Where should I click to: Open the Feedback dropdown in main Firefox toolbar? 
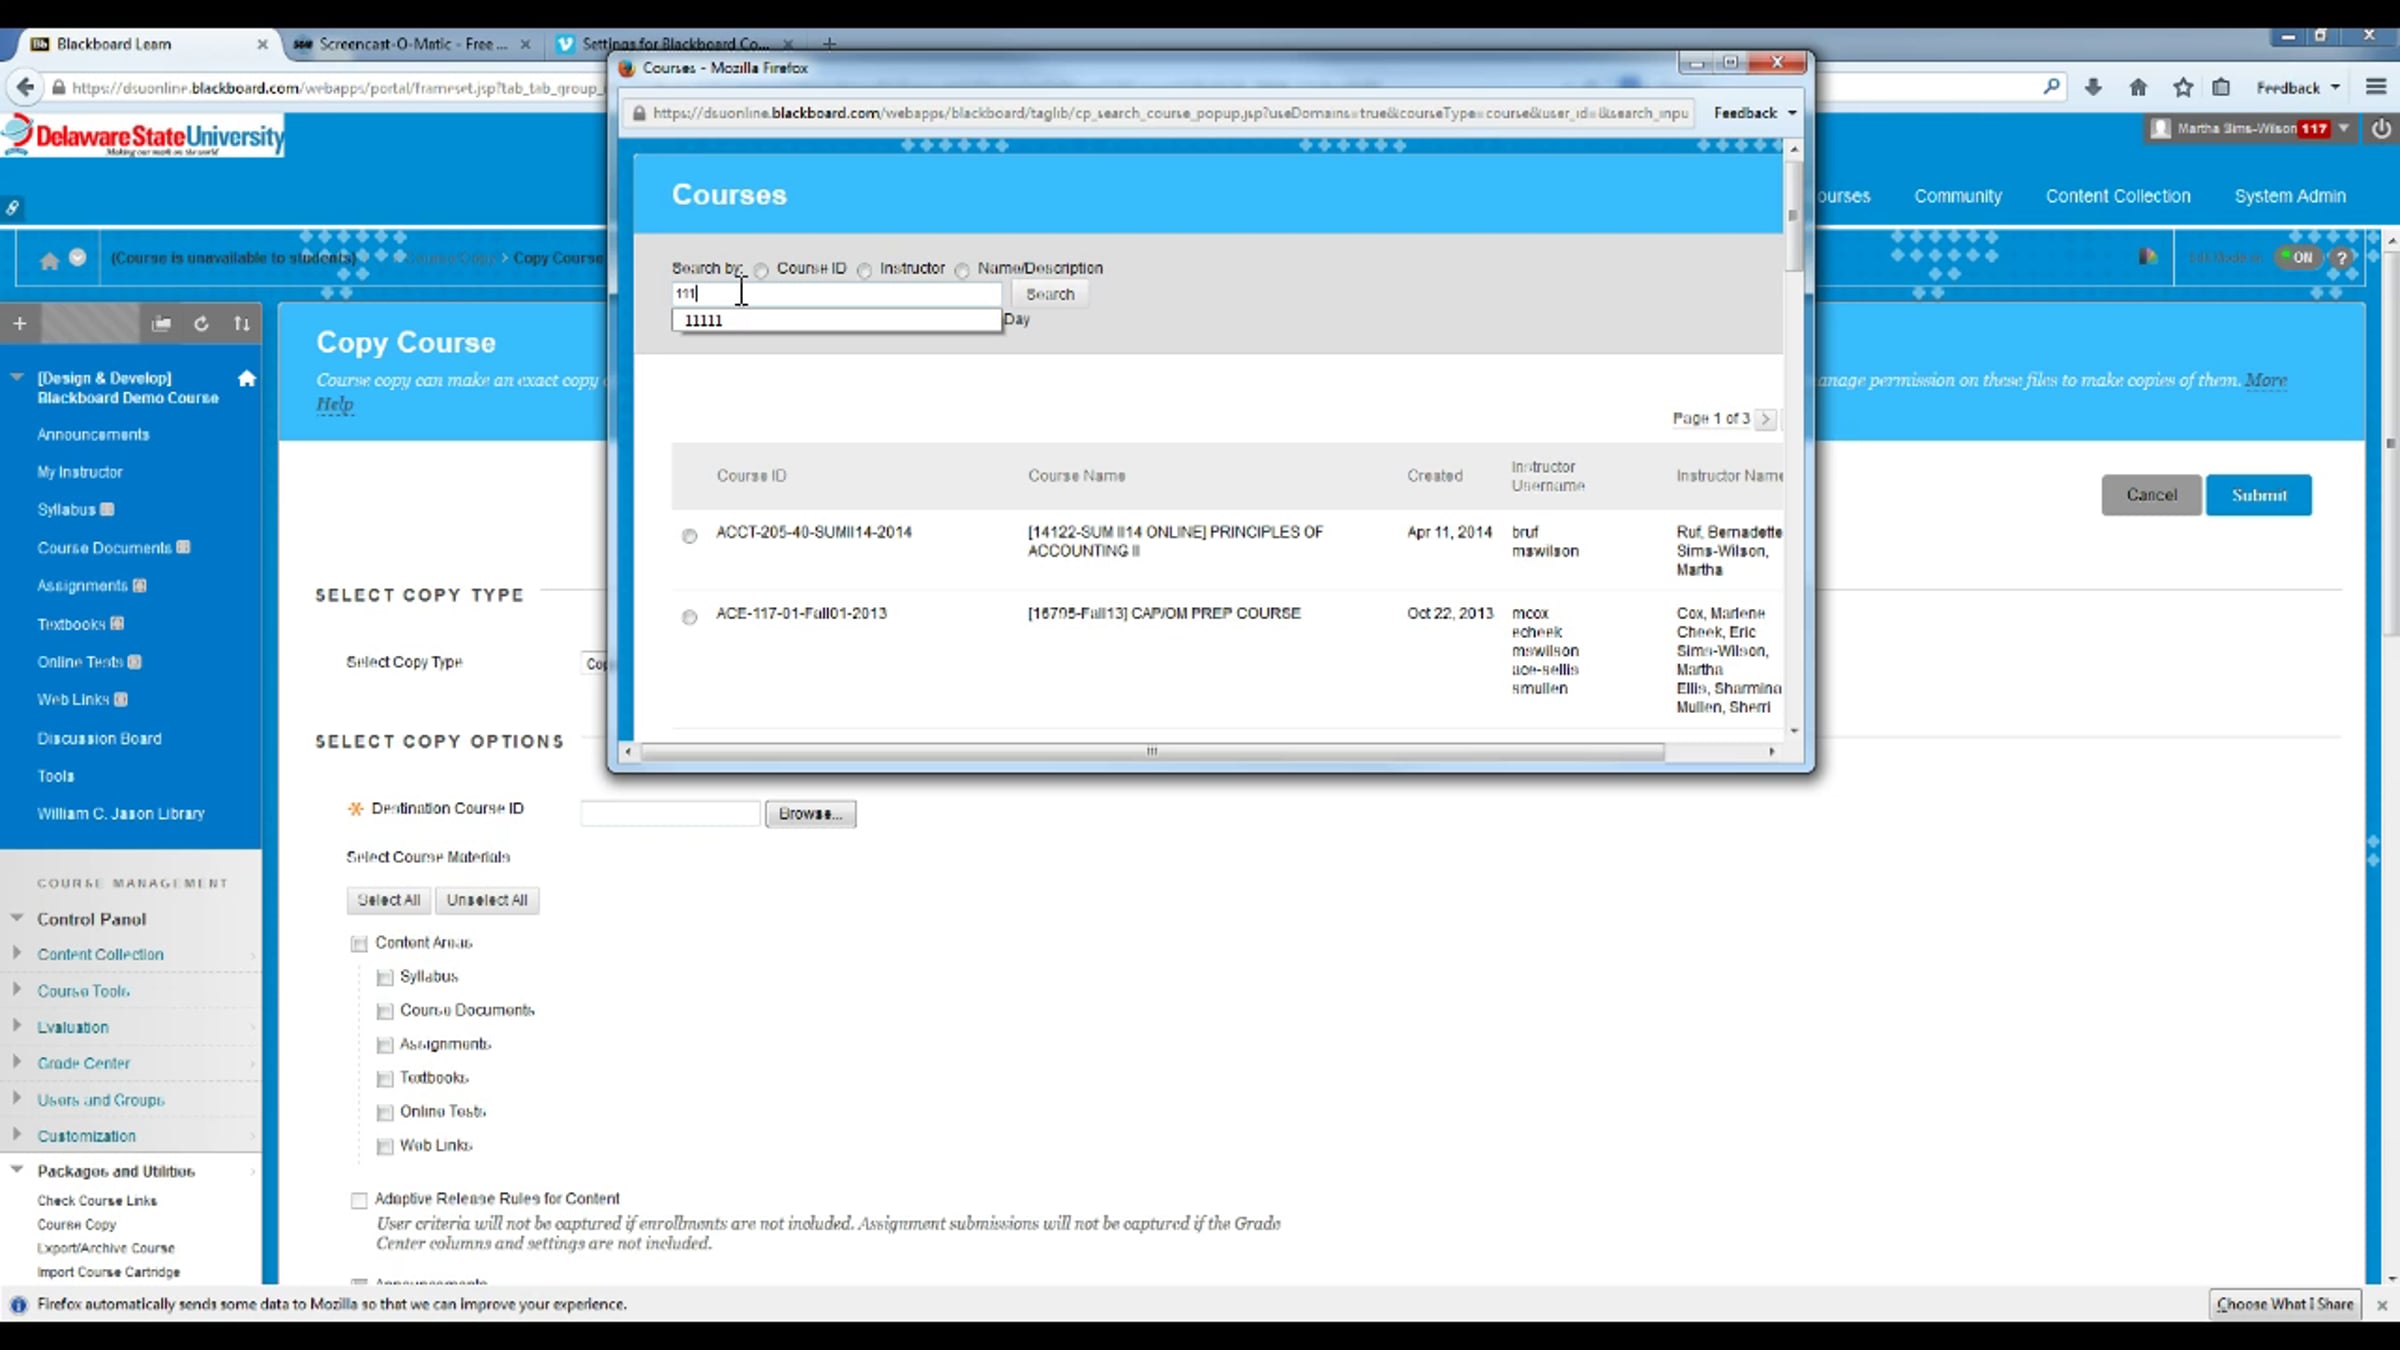pos(2298,87)
